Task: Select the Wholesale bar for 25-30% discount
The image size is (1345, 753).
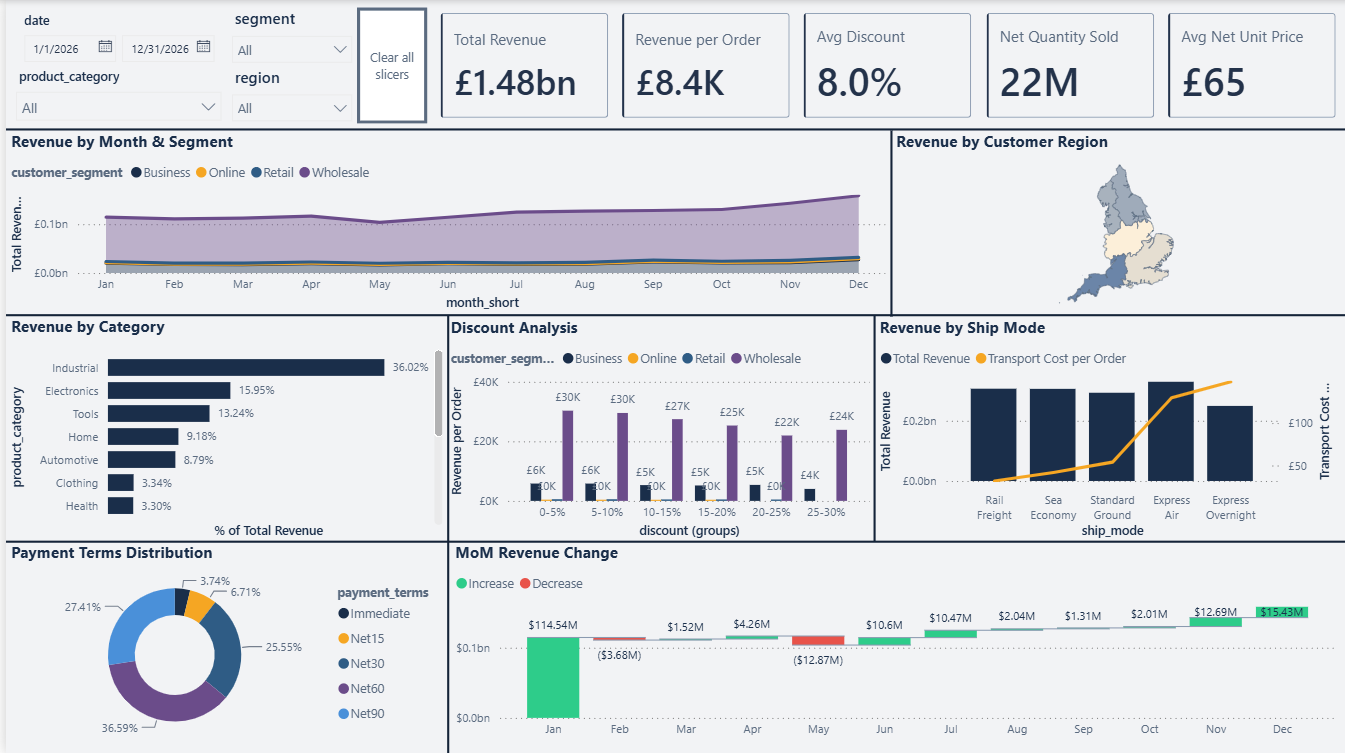Action: (x=842, y=465)
